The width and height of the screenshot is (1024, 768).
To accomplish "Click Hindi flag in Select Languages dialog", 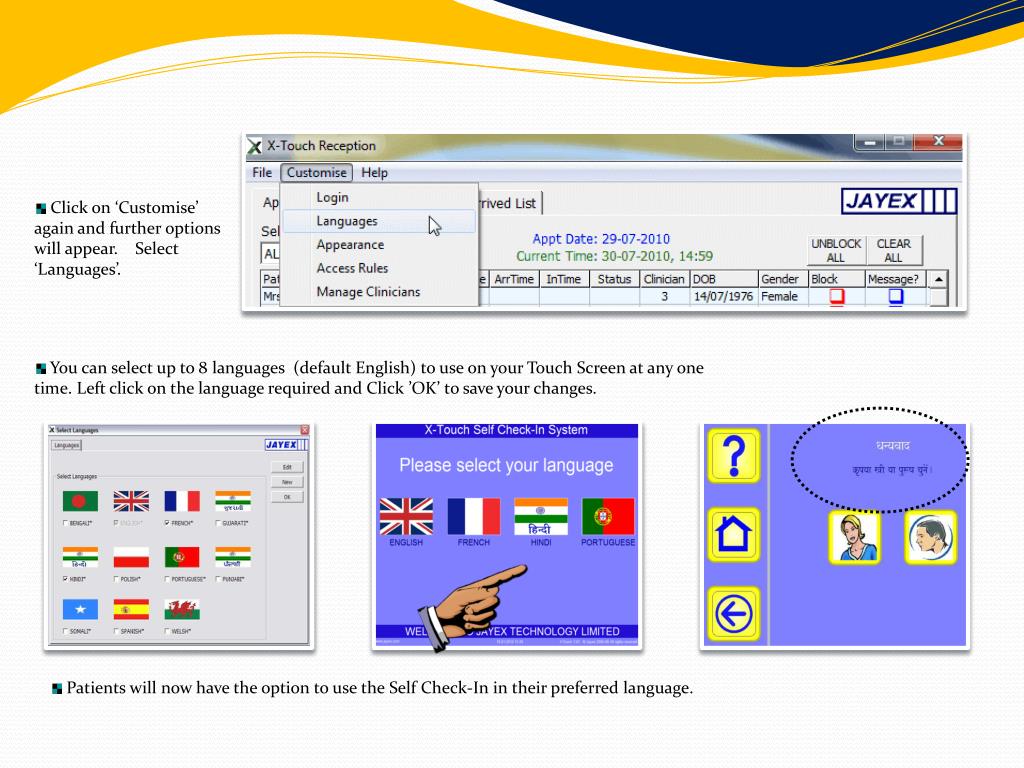I will pyautogui.click(x=80, y=557).
